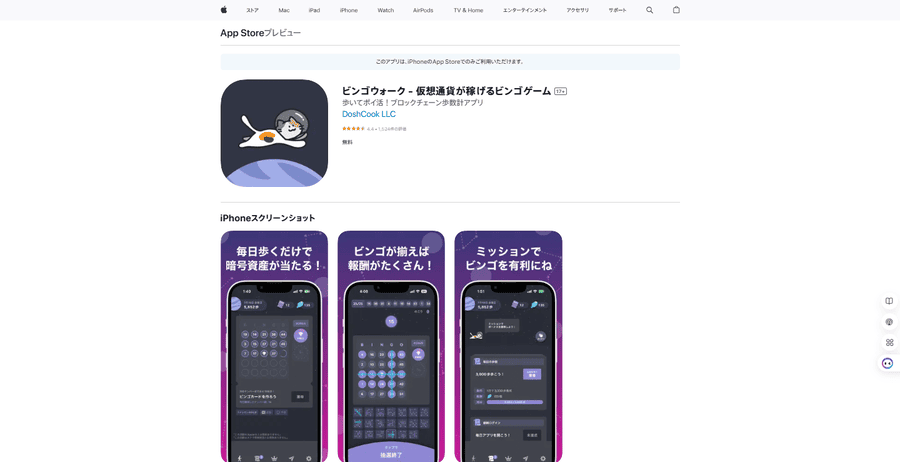View screenshot 毎日歩くだけで暗号資産が当たる
900x462 pixels.
click(x=274, y=346)
